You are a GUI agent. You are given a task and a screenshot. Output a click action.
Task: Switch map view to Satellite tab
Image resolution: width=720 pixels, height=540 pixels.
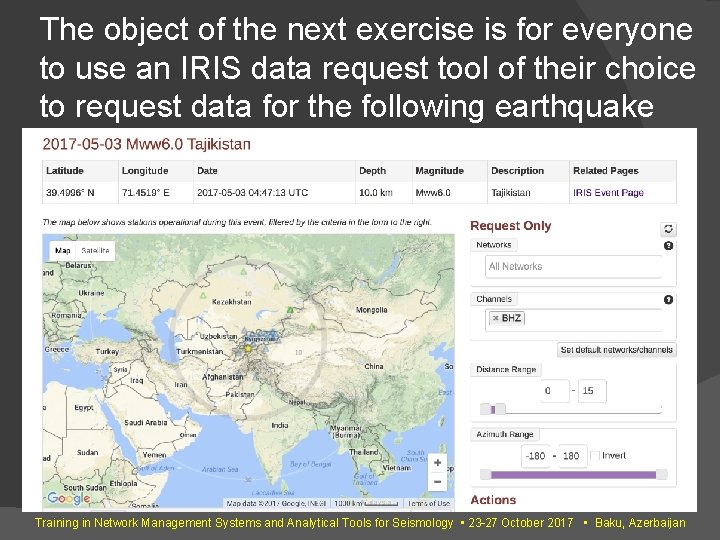[x=95, y=251]
